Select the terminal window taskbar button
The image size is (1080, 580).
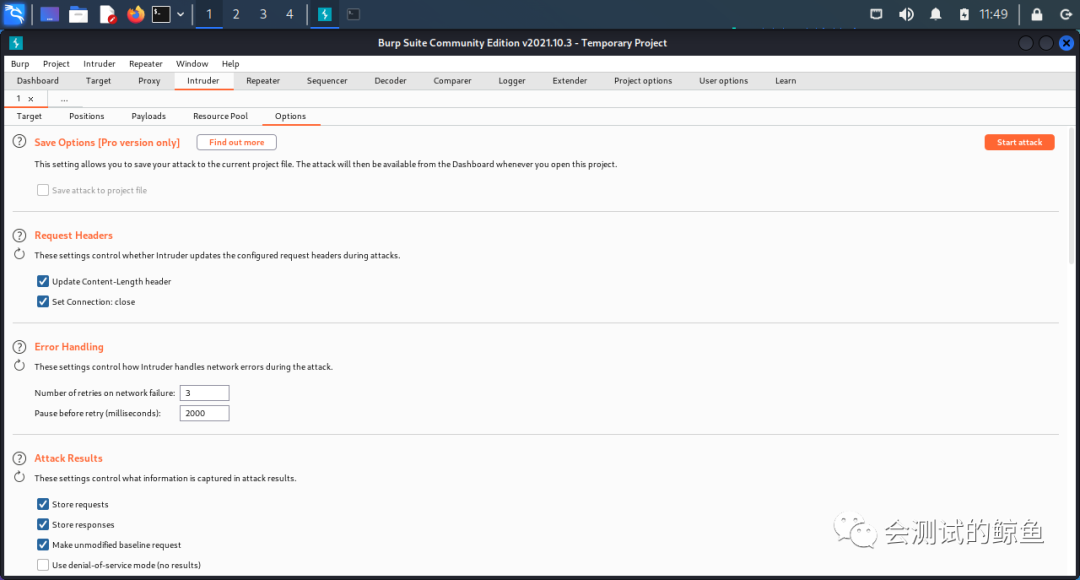[353, 14]
